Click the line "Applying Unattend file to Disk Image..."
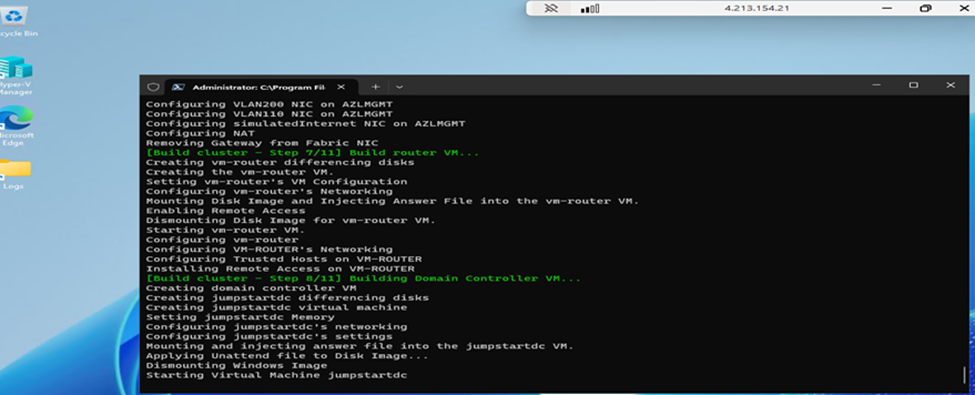Viewport: 975px width, 395px height. (287, 356)
